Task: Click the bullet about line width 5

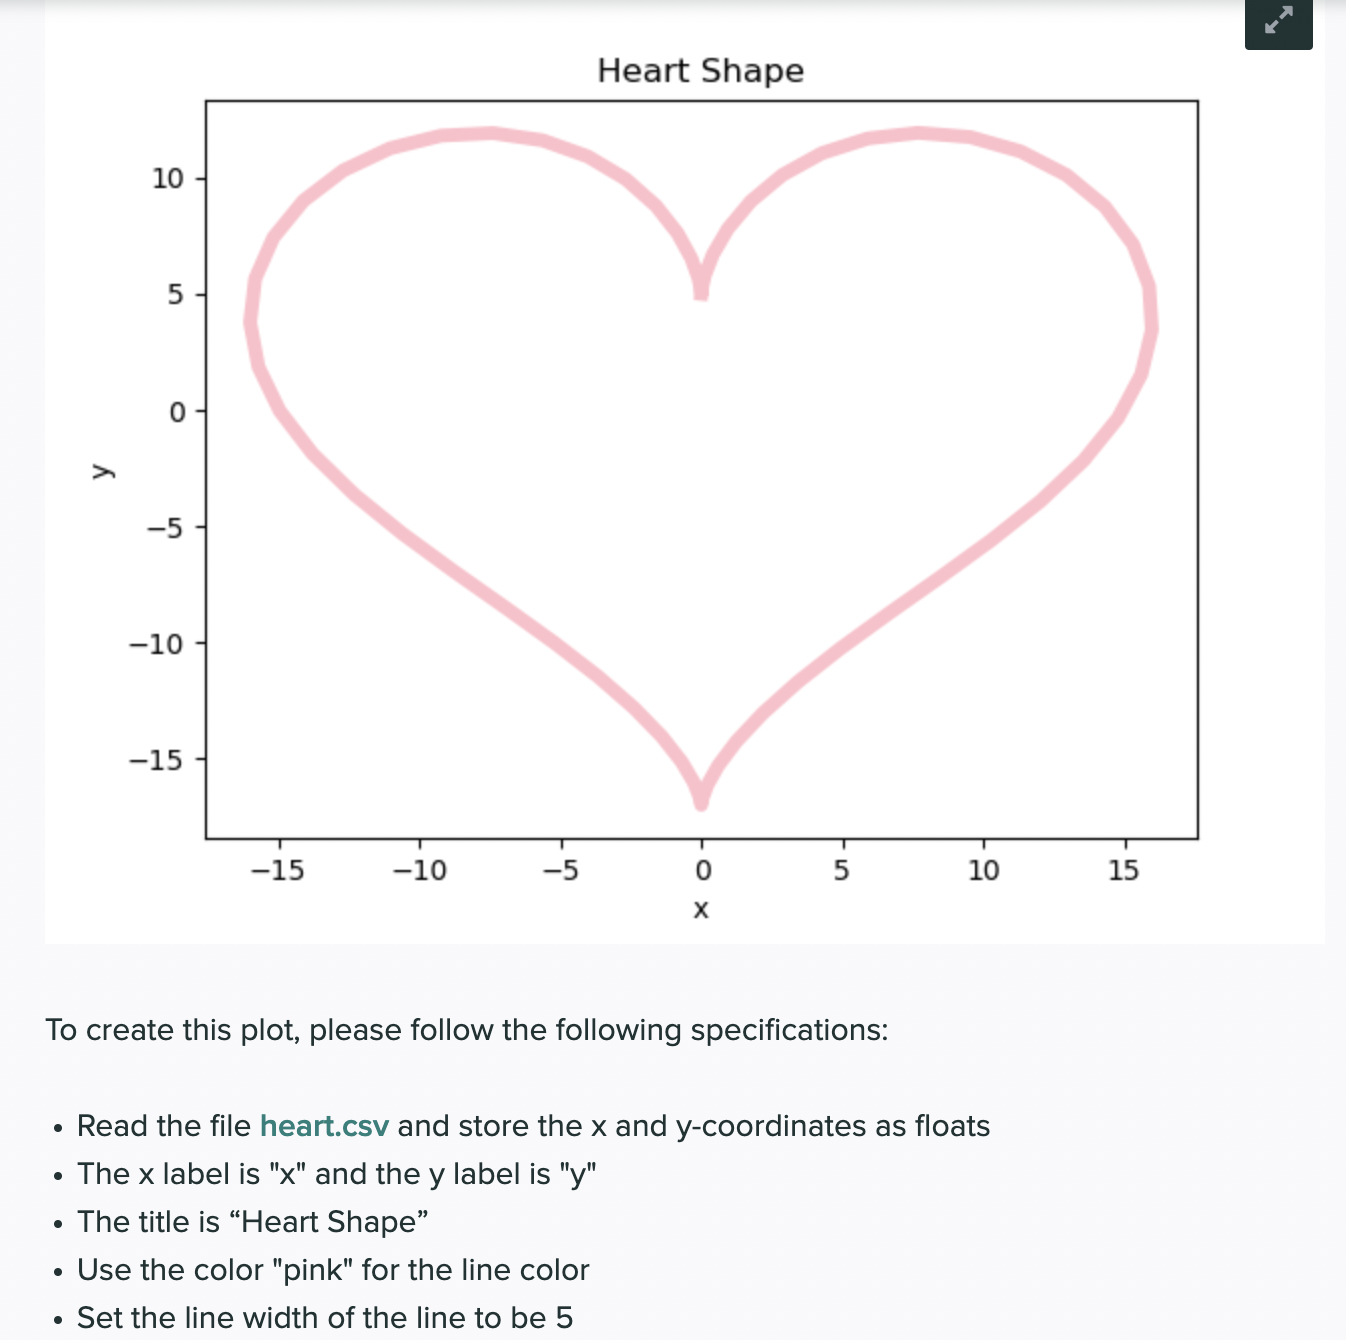Action: coord(325,1318)
